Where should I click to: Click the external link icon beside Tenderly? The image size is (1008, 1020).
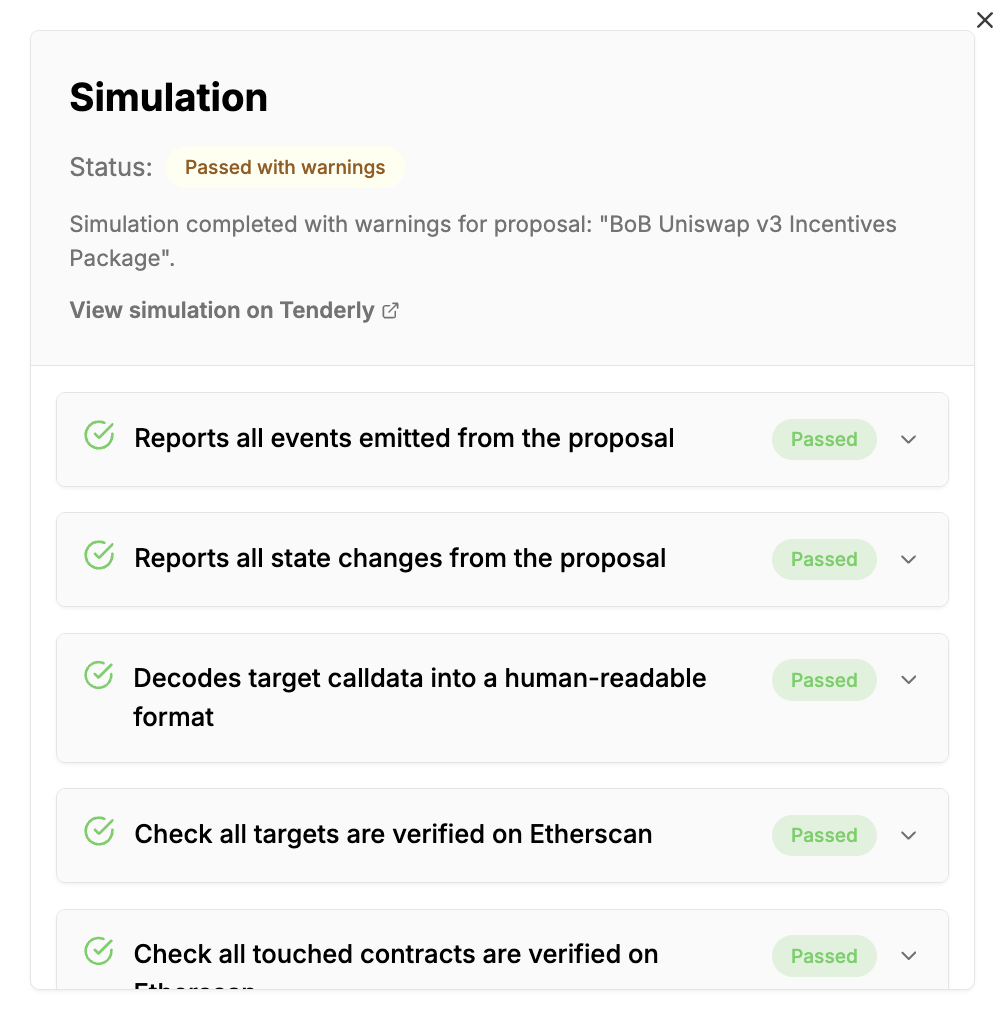tap(390, 310)
